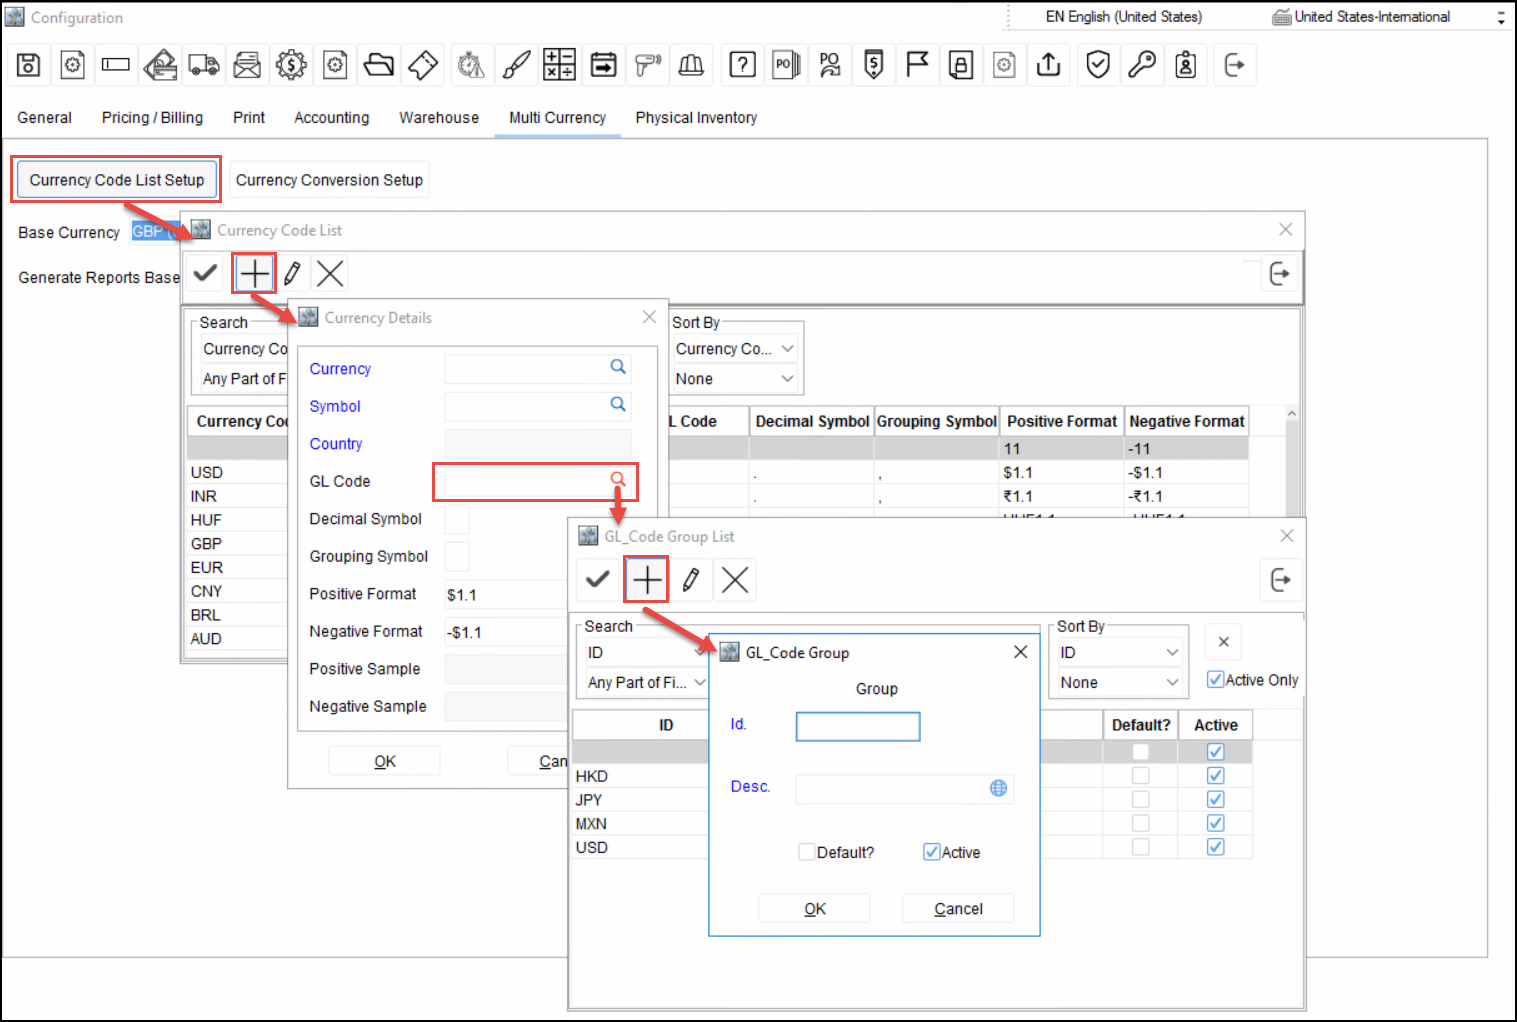Open the calculator icon in toolbar
Screen dimensions: 1517x1022
point(559,65)
